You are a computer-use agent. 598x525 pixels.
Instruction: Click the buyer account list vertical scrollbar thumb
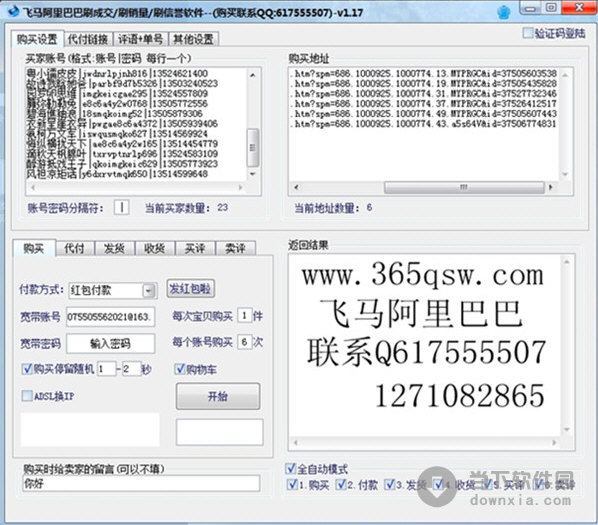(252, 147)
